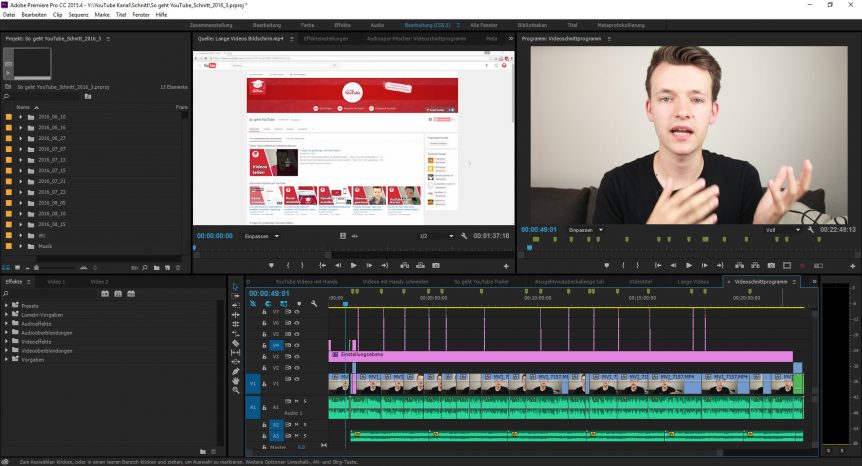Image resolution: width=862 pixels, height=466 pixels.
Task: Open button editor plus in Program monitor
Action: tap(853, 266)
